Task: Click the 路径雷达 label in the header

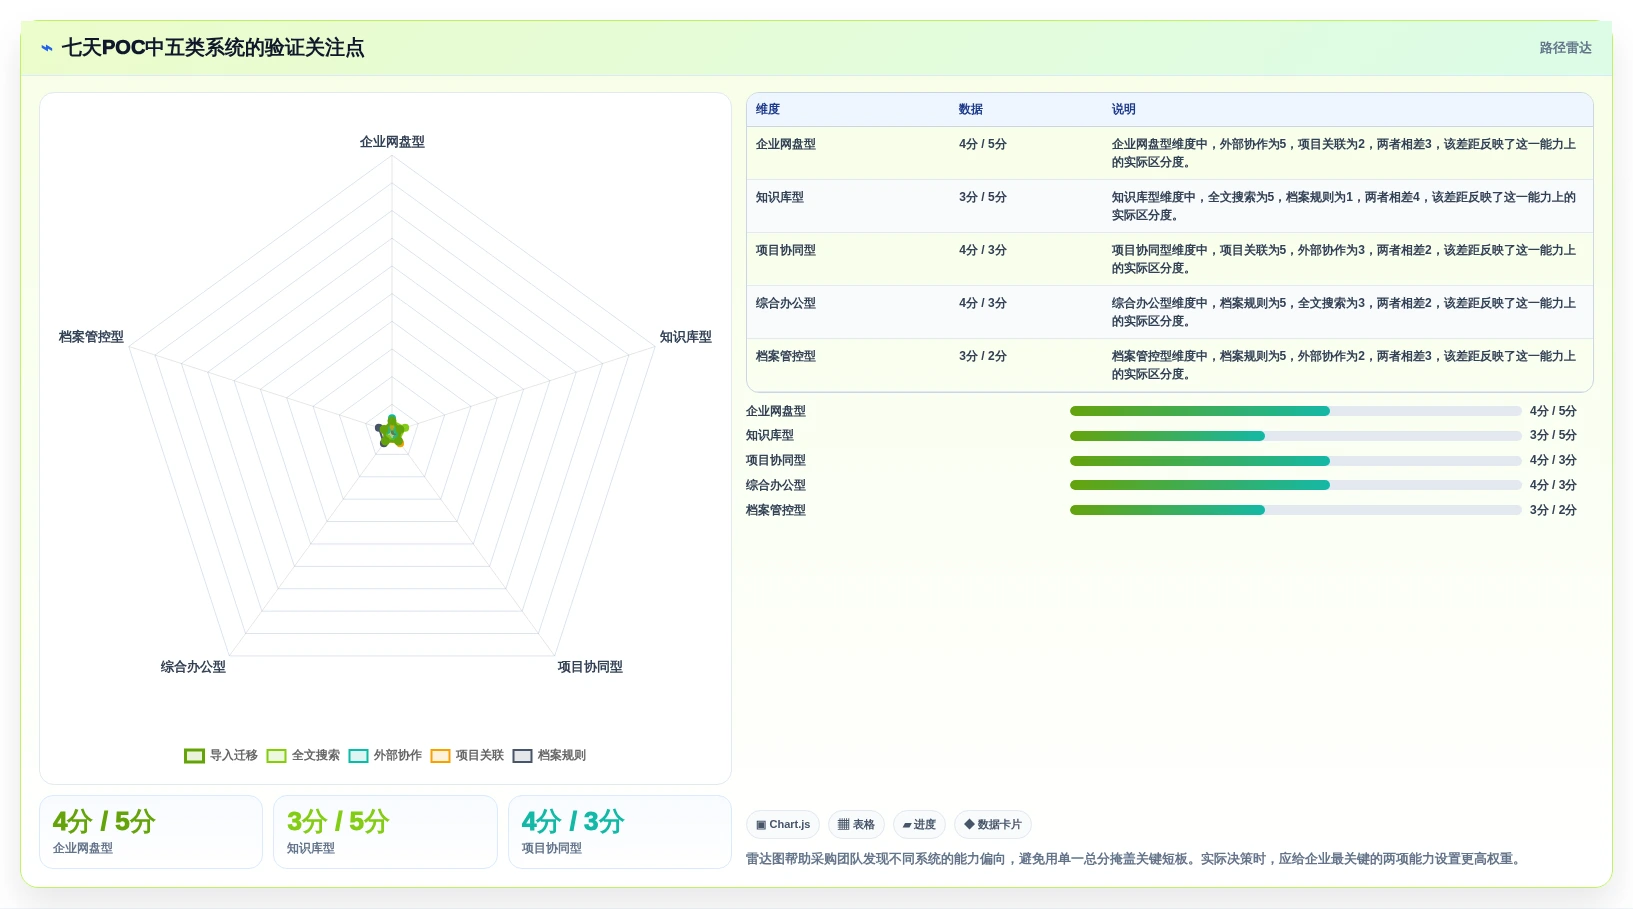Action: coord(1565,48)
